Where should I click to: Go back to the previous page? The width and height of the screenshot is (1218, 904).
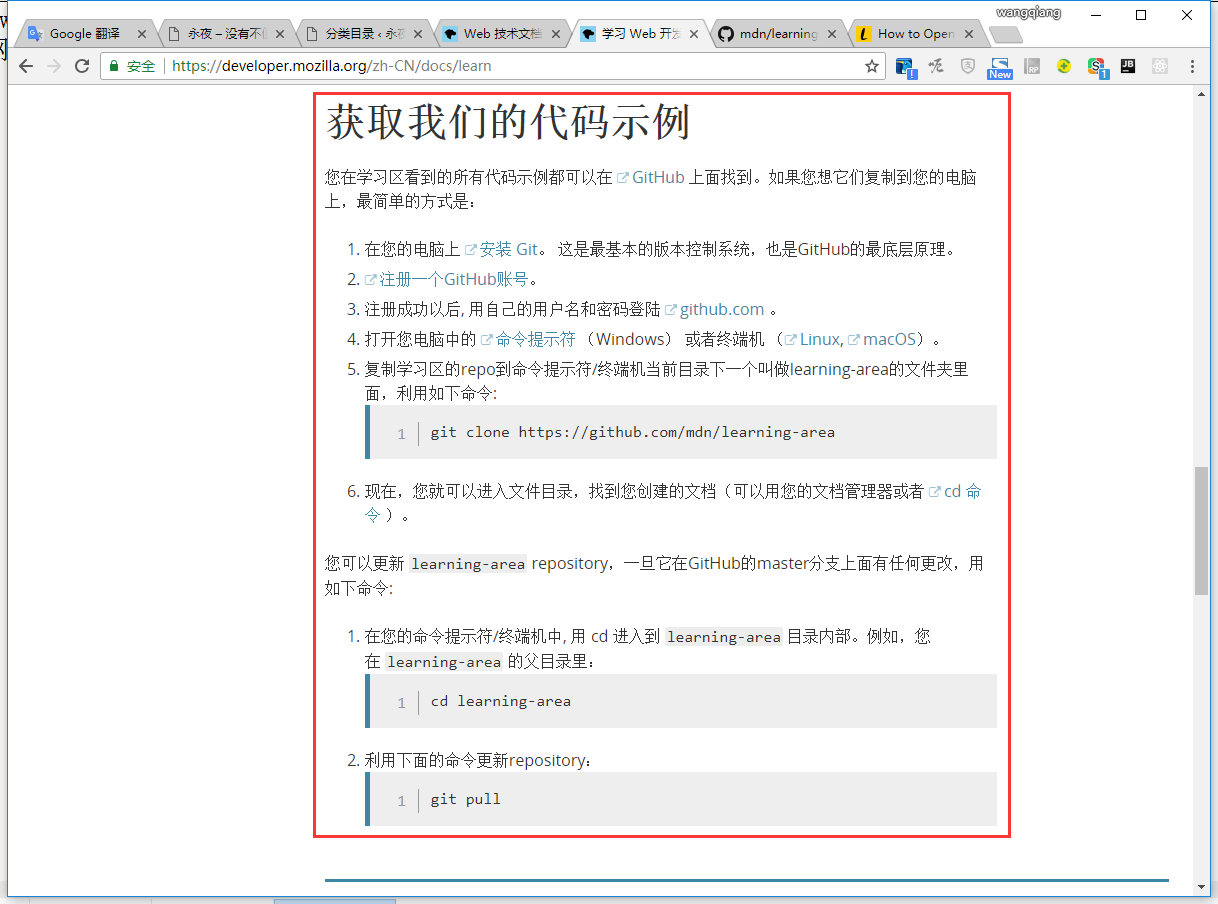26,66
